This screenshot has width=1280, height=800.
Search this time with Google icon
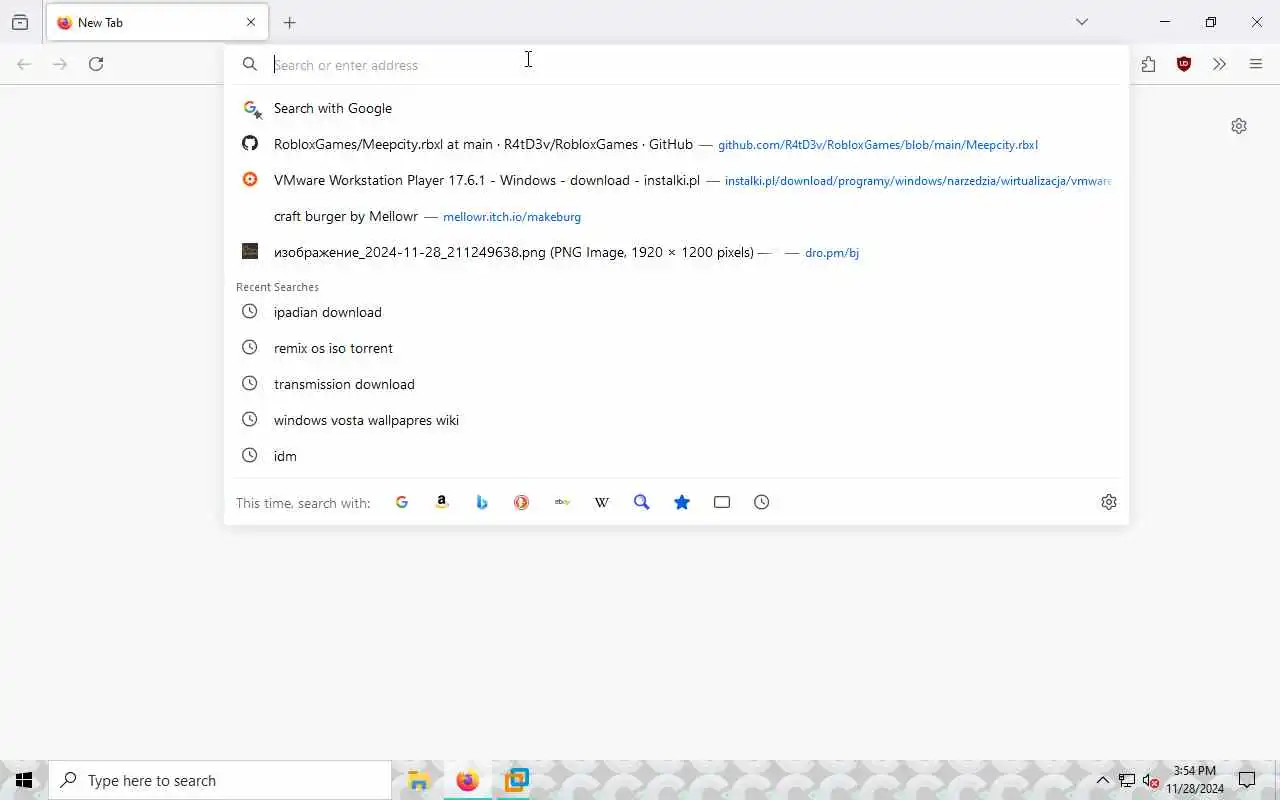[402, 502]
